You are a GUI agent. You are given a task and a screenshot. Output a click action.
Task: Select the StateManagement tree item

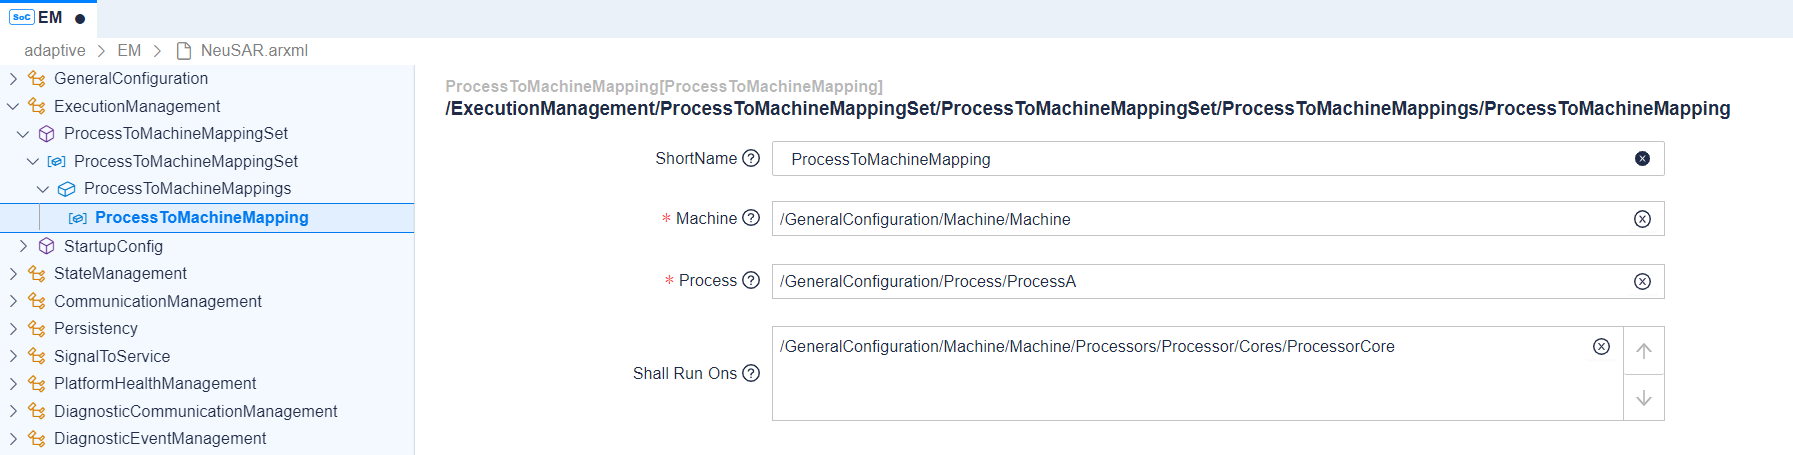click(120, 273)
